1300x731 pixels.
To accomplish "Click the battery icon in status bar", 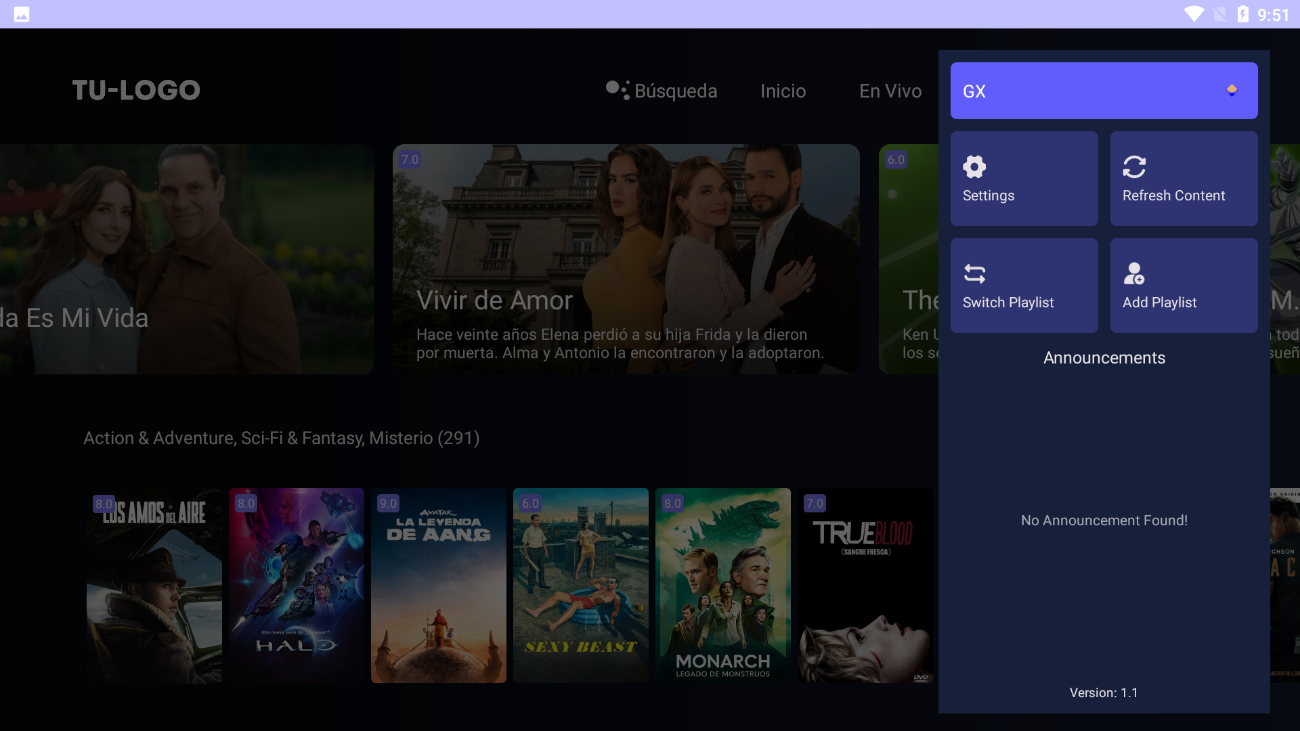I will click(x=1243, y=14).
